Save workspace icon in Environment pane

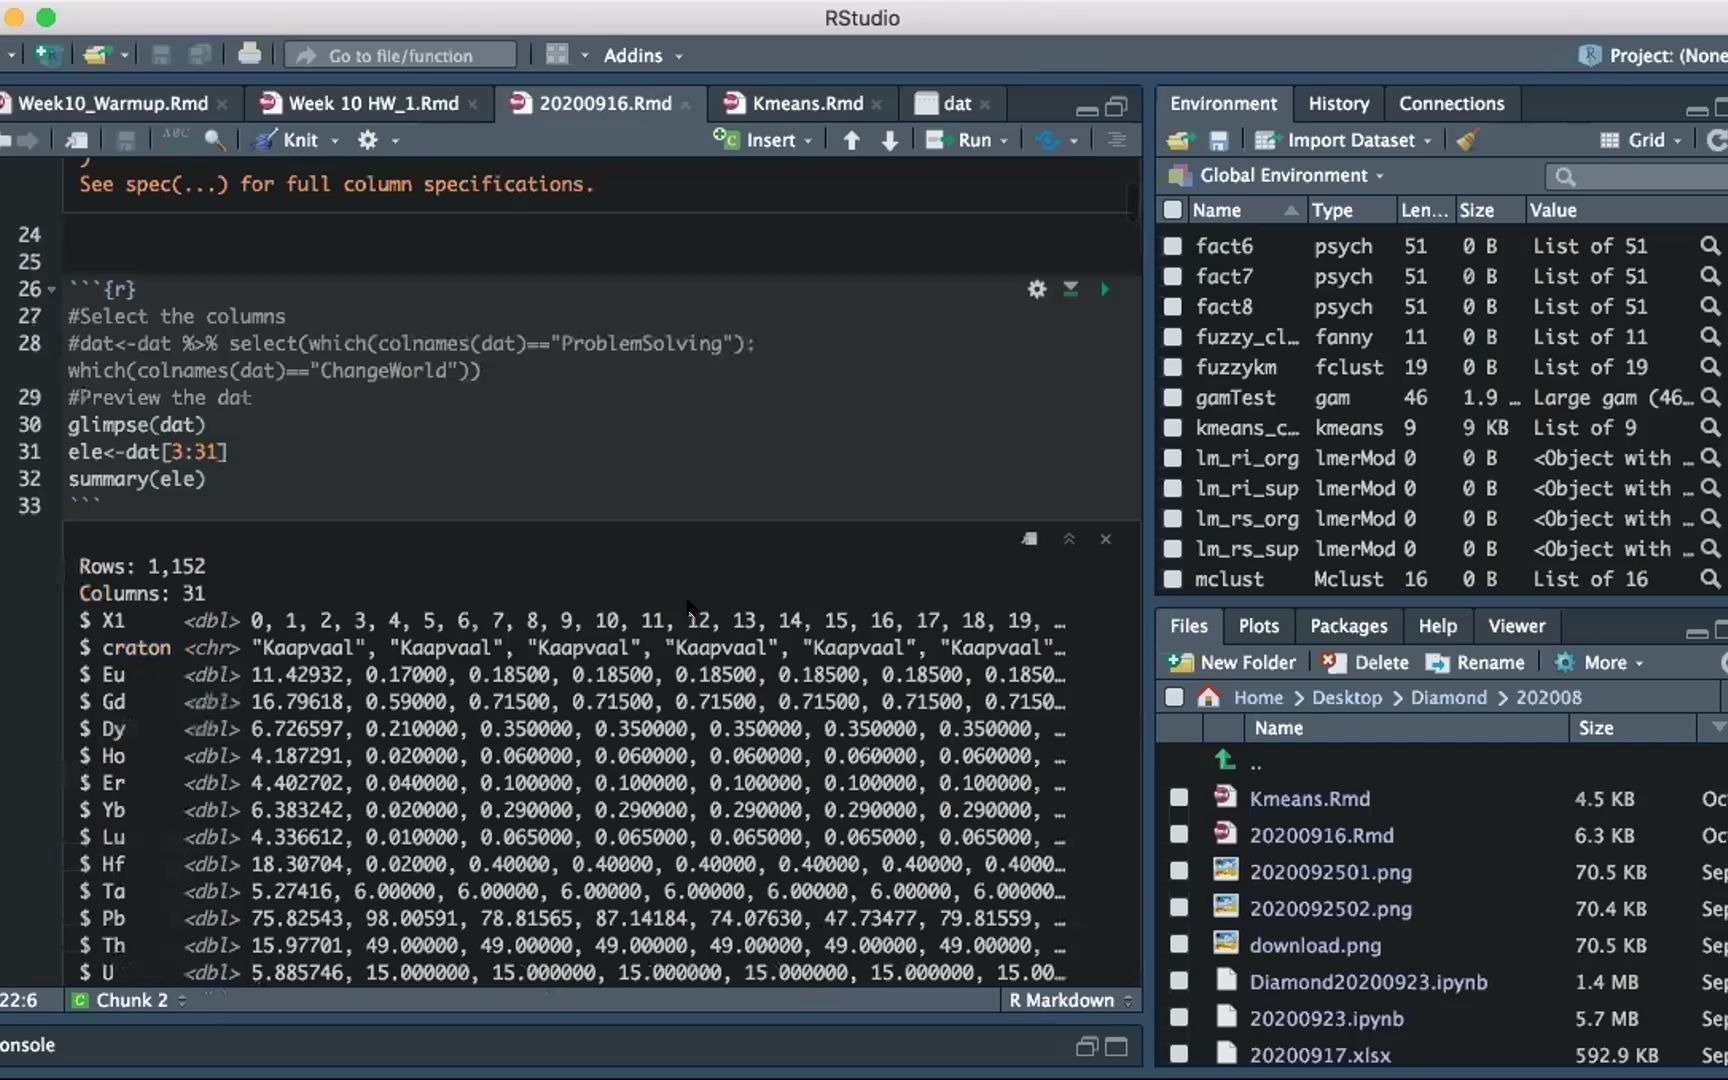[x=1218, y=141]
